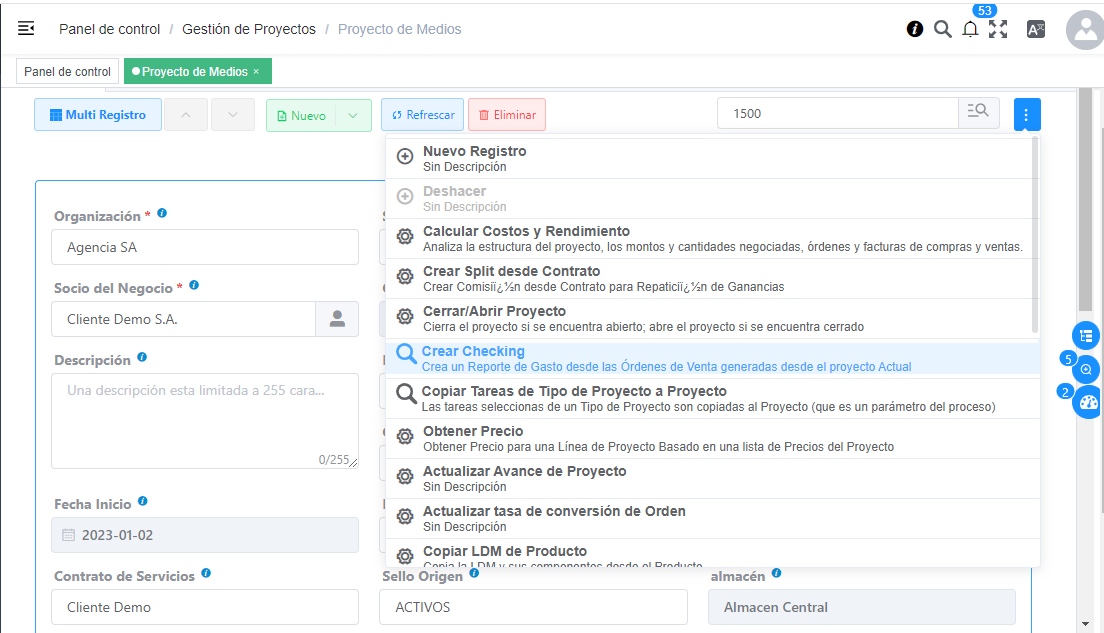Screen dimensions: 1104x633
Task: Open the language translation icon
Action: click(x=1036, y=29)
